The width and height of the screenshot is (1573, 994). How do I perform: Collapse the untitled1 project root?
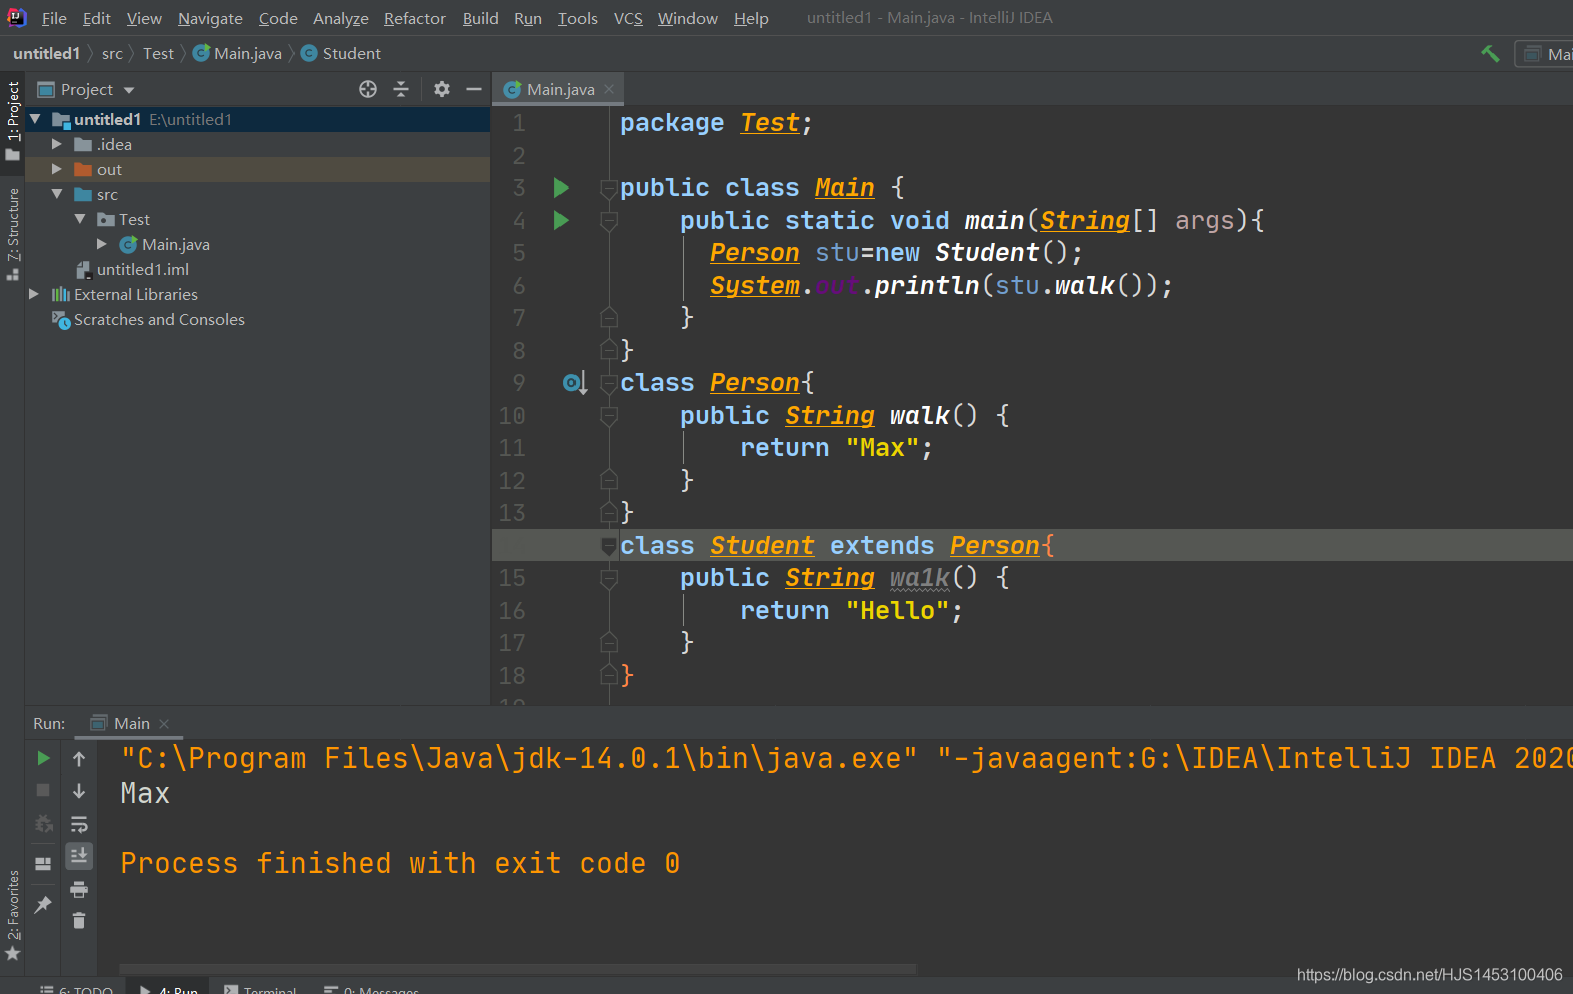[x=35, y=119]
